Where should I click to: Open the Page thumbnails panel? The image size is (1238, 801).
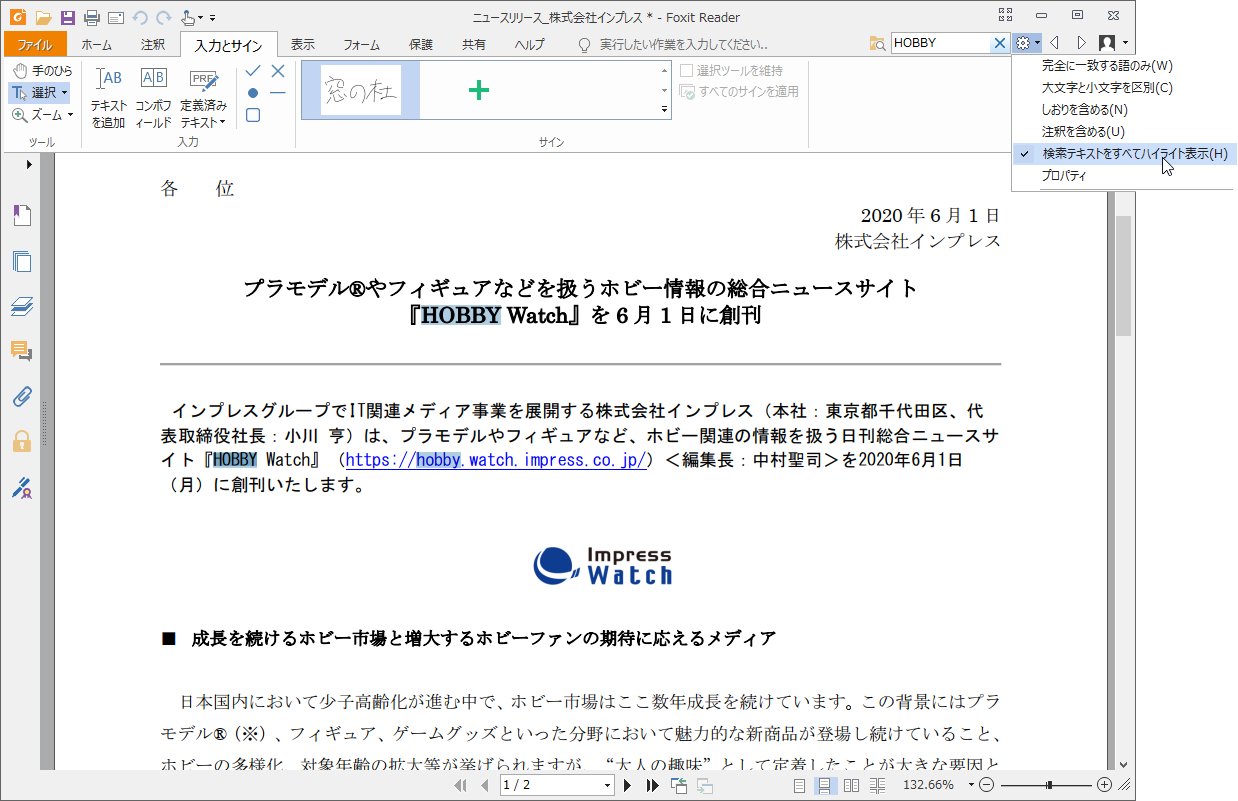pyautogui.click(x=21, y=262)
